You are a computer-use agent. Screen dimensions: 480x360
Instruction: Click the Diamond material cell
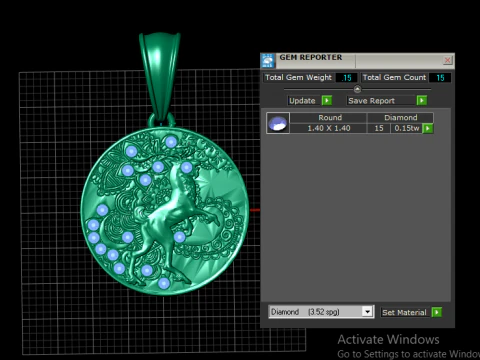tap(400, 118)
